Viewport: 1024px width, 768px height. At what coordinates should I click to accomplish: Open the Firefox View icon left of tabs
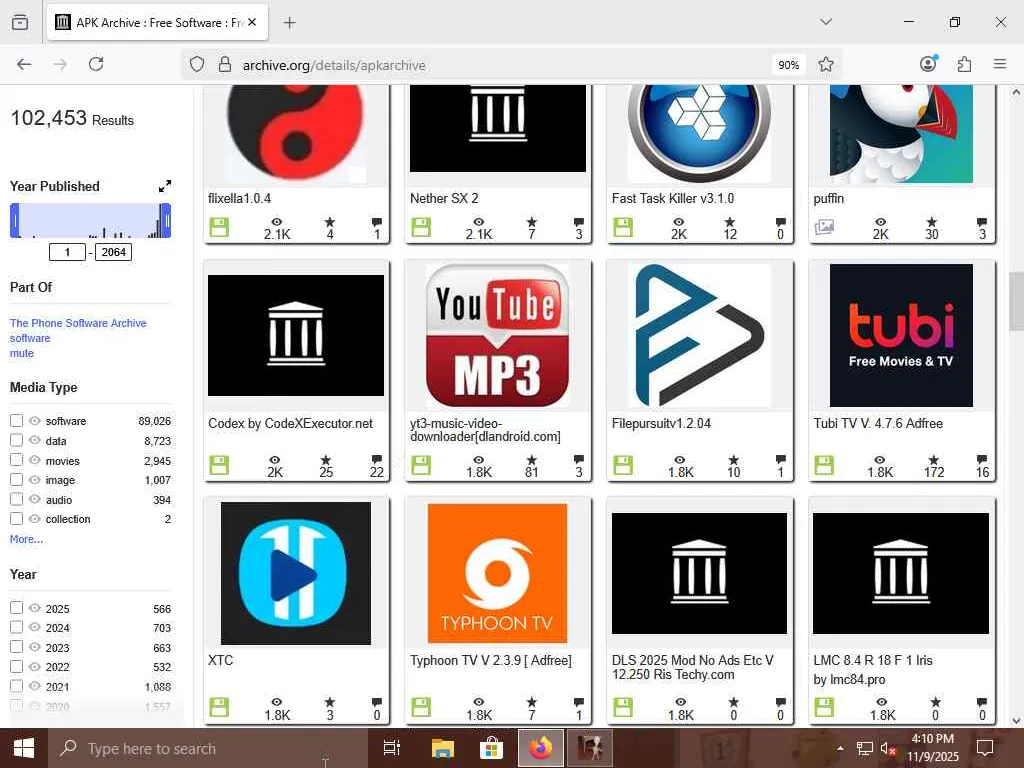coord(20,22)
